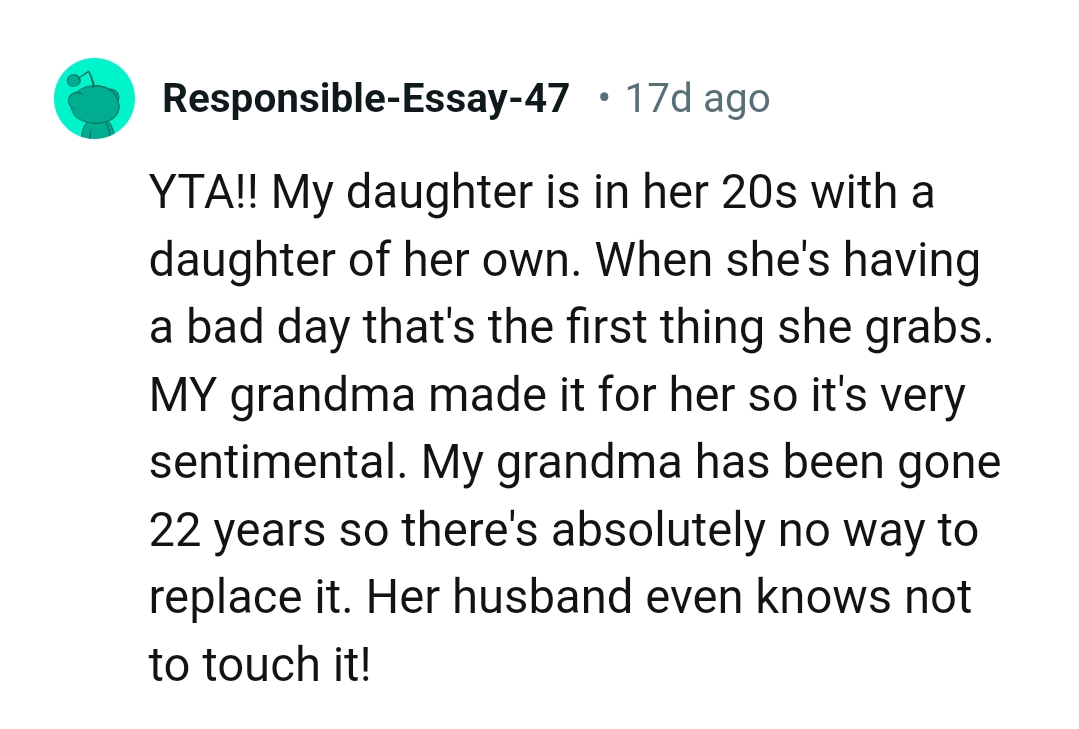Open the Responsible-Essay-47 user profile

pyautogui.click(x=365, y=98)
